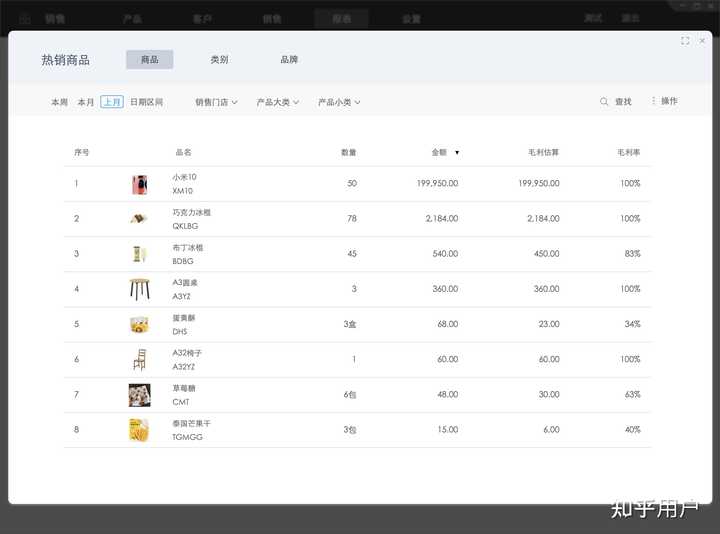Click the 40% margin cell

[x=632, y=430]
